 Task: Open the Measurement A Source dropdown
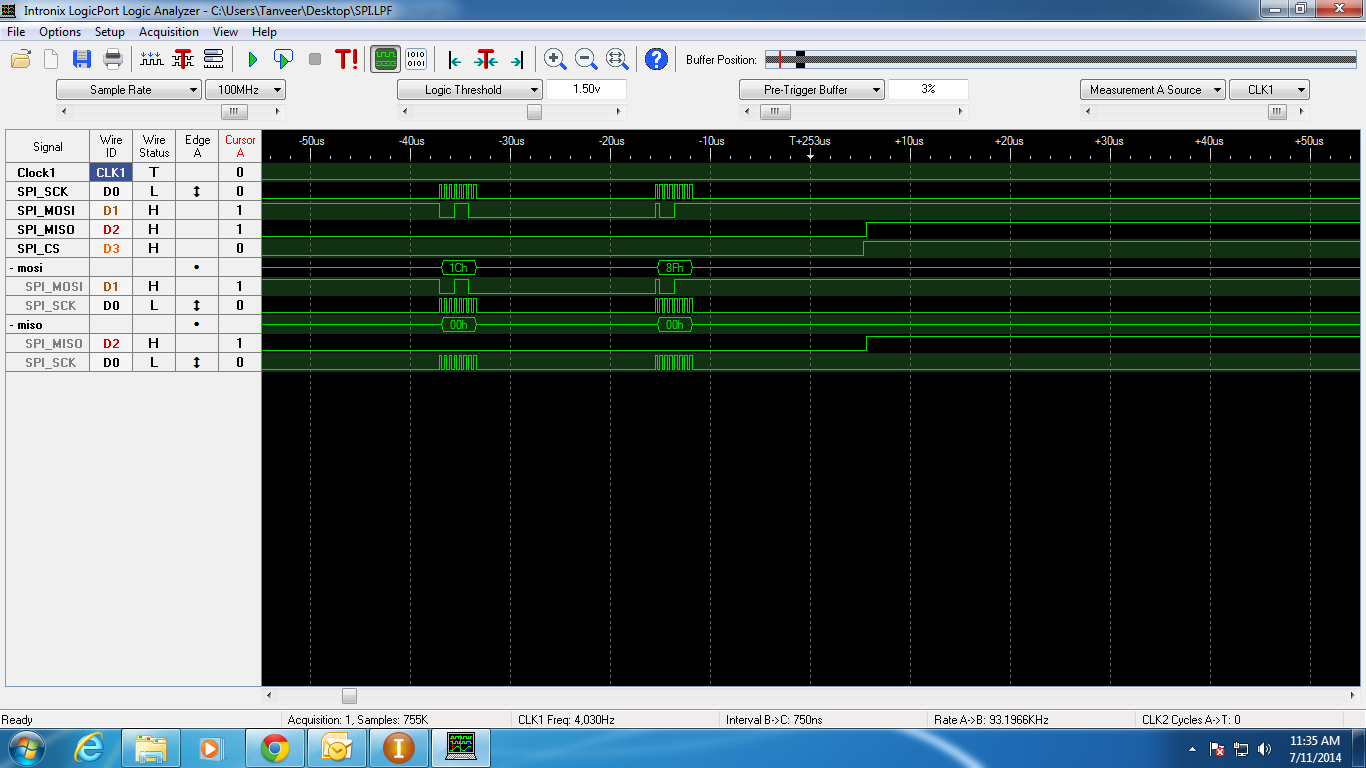1153,90
